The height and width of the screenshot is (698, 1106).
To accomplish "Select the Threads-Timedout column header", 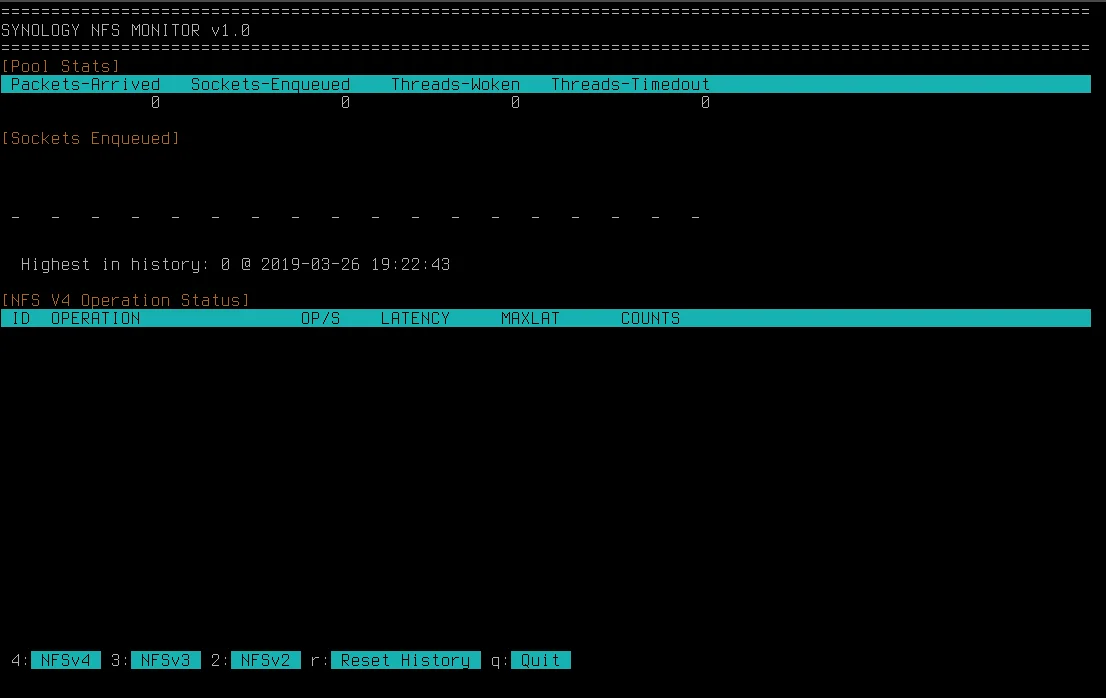I will [x=631, y=85].
